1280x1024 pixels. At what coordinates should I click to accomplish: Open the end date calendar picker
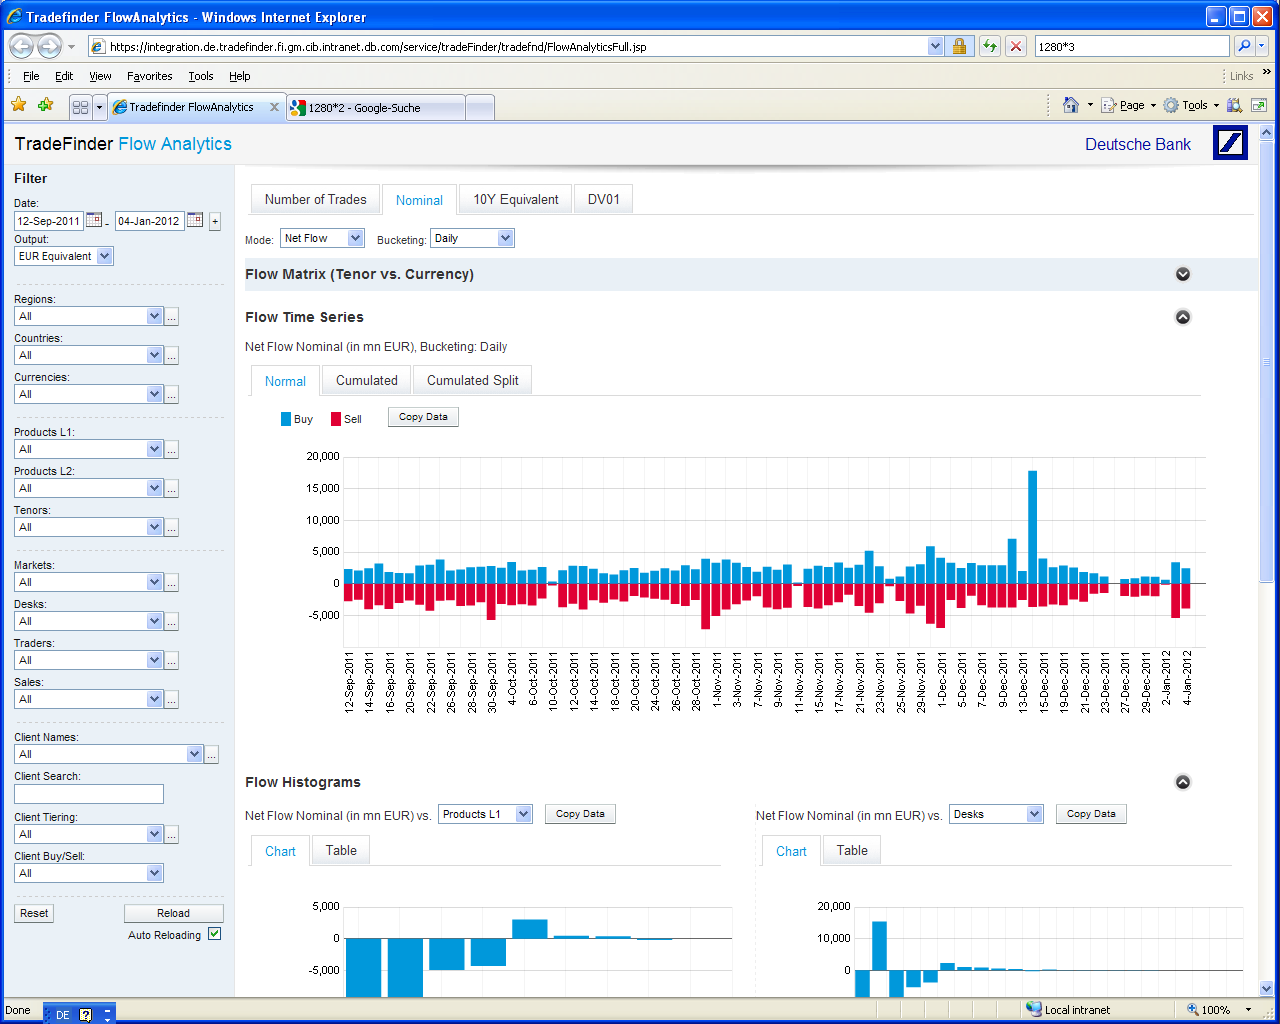coord(195,220)
